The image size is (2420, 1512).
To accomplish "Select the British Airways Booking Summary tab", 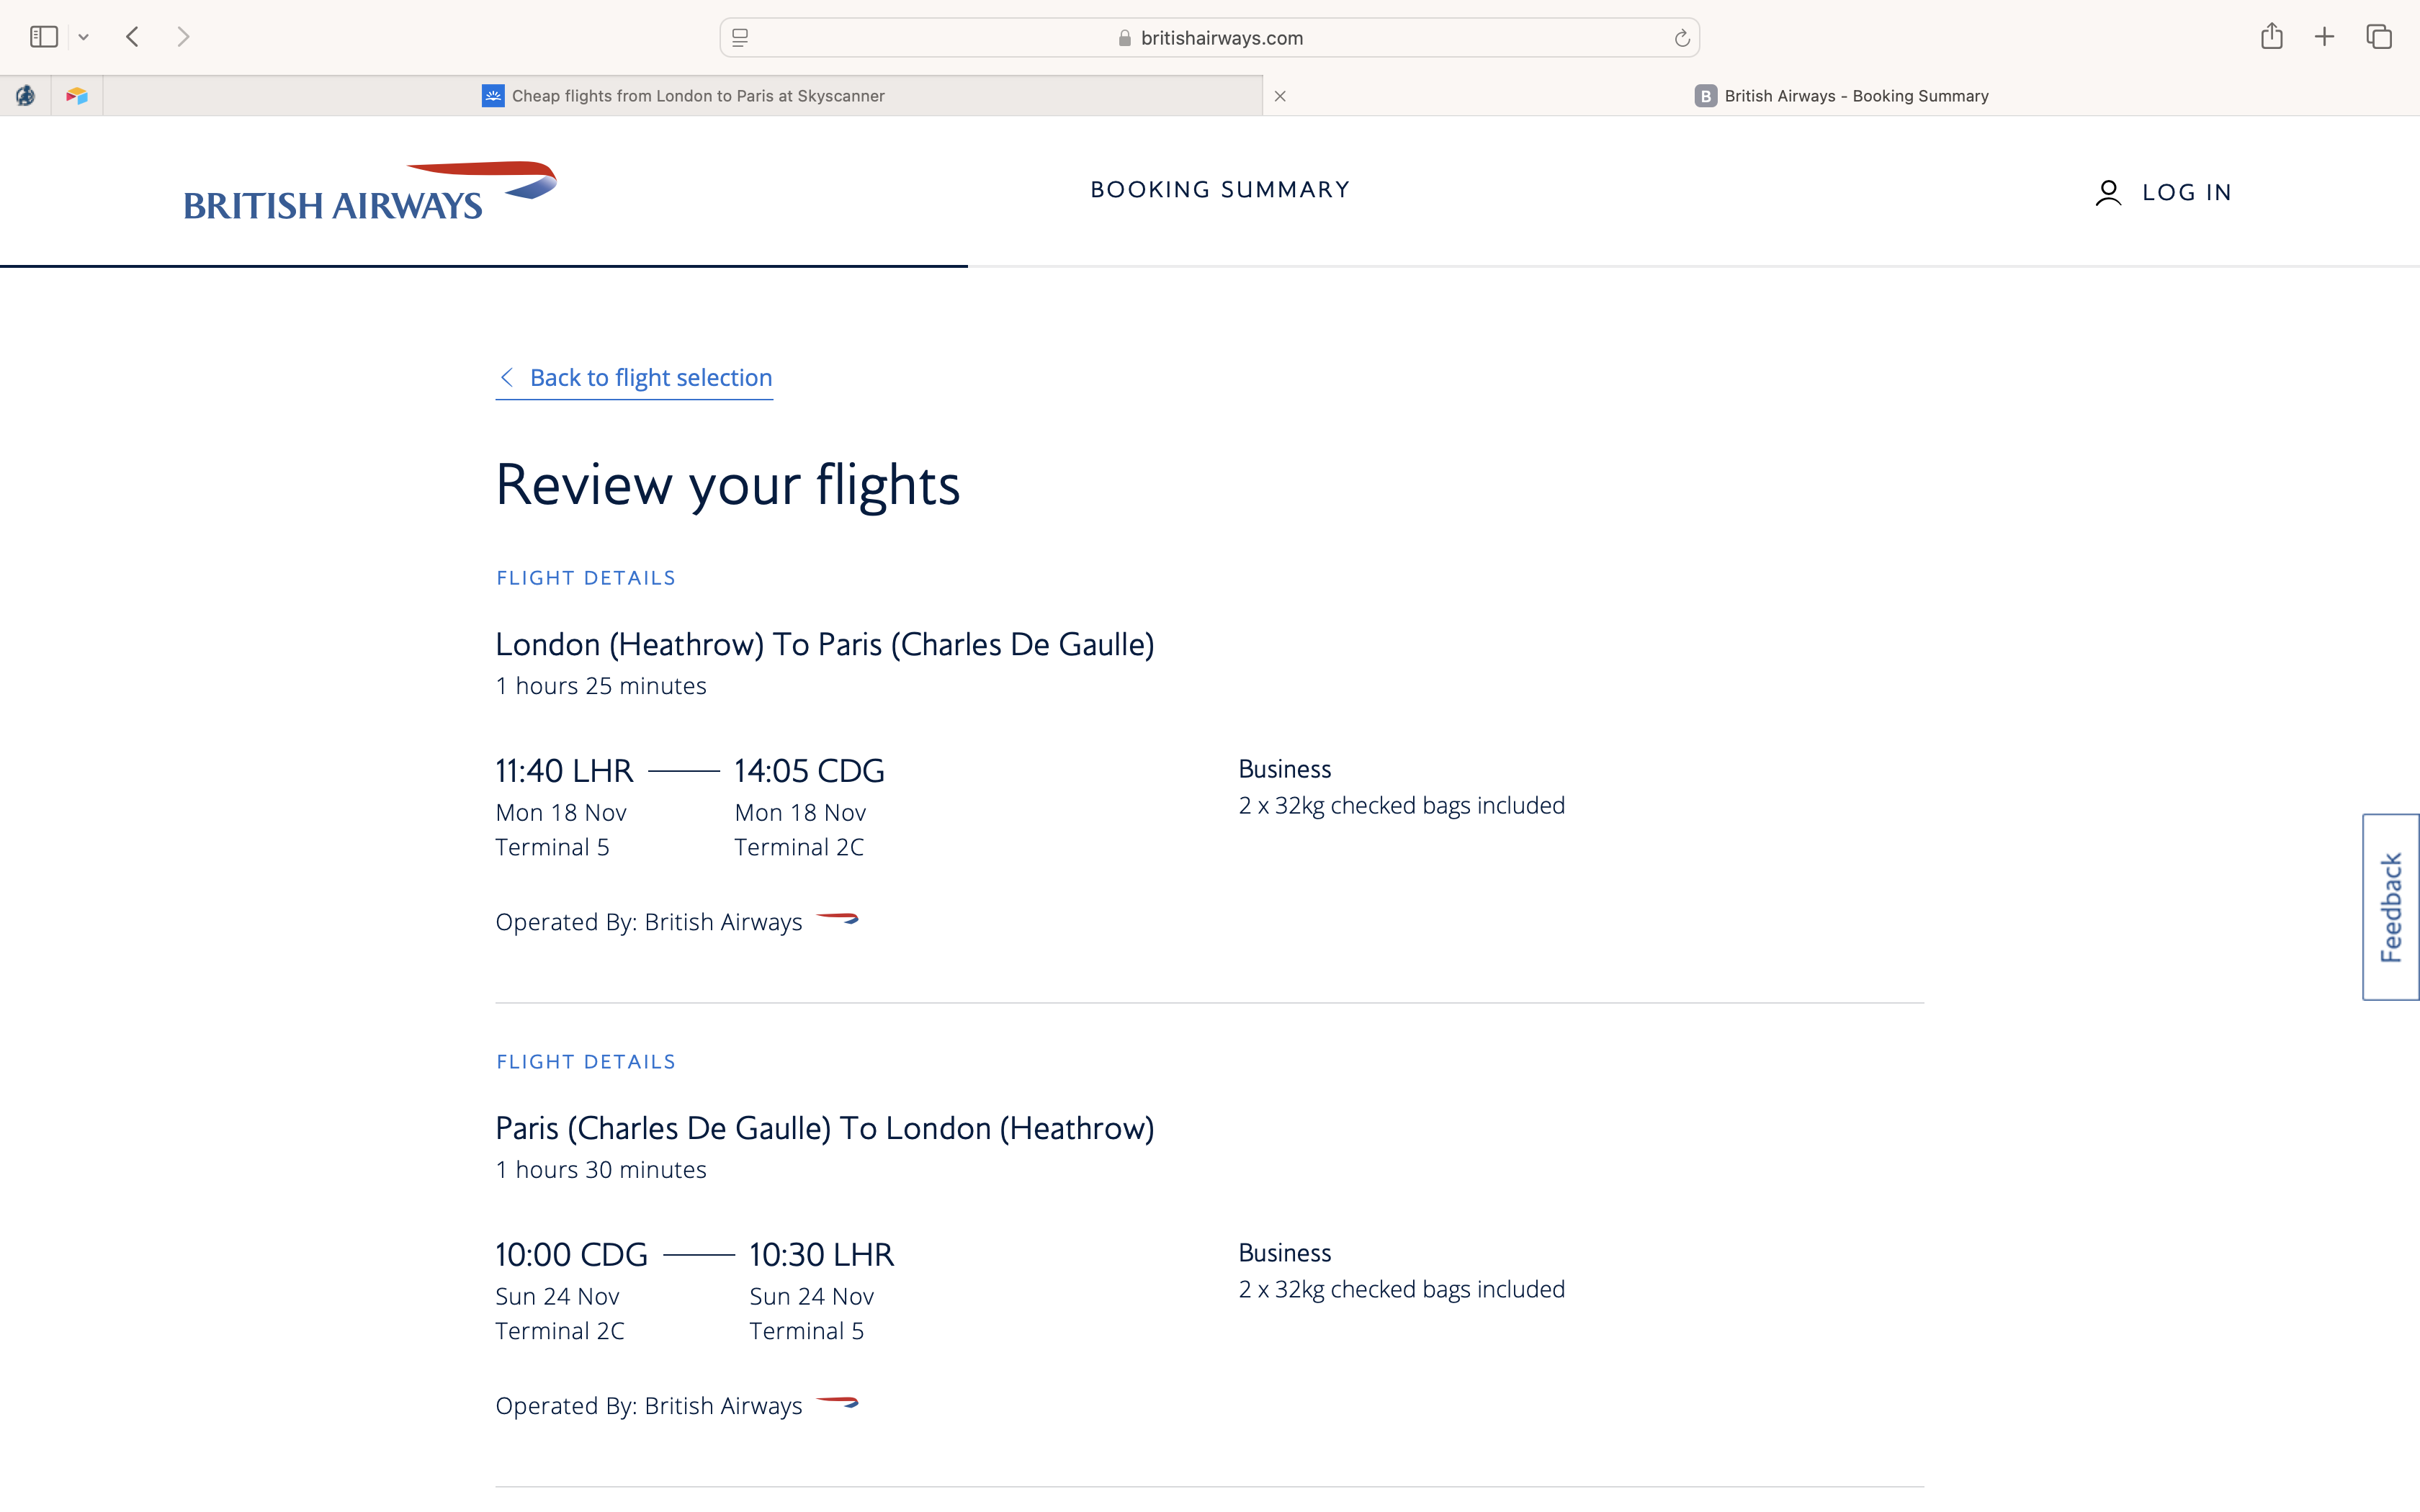I will (x=1841, y=96).
